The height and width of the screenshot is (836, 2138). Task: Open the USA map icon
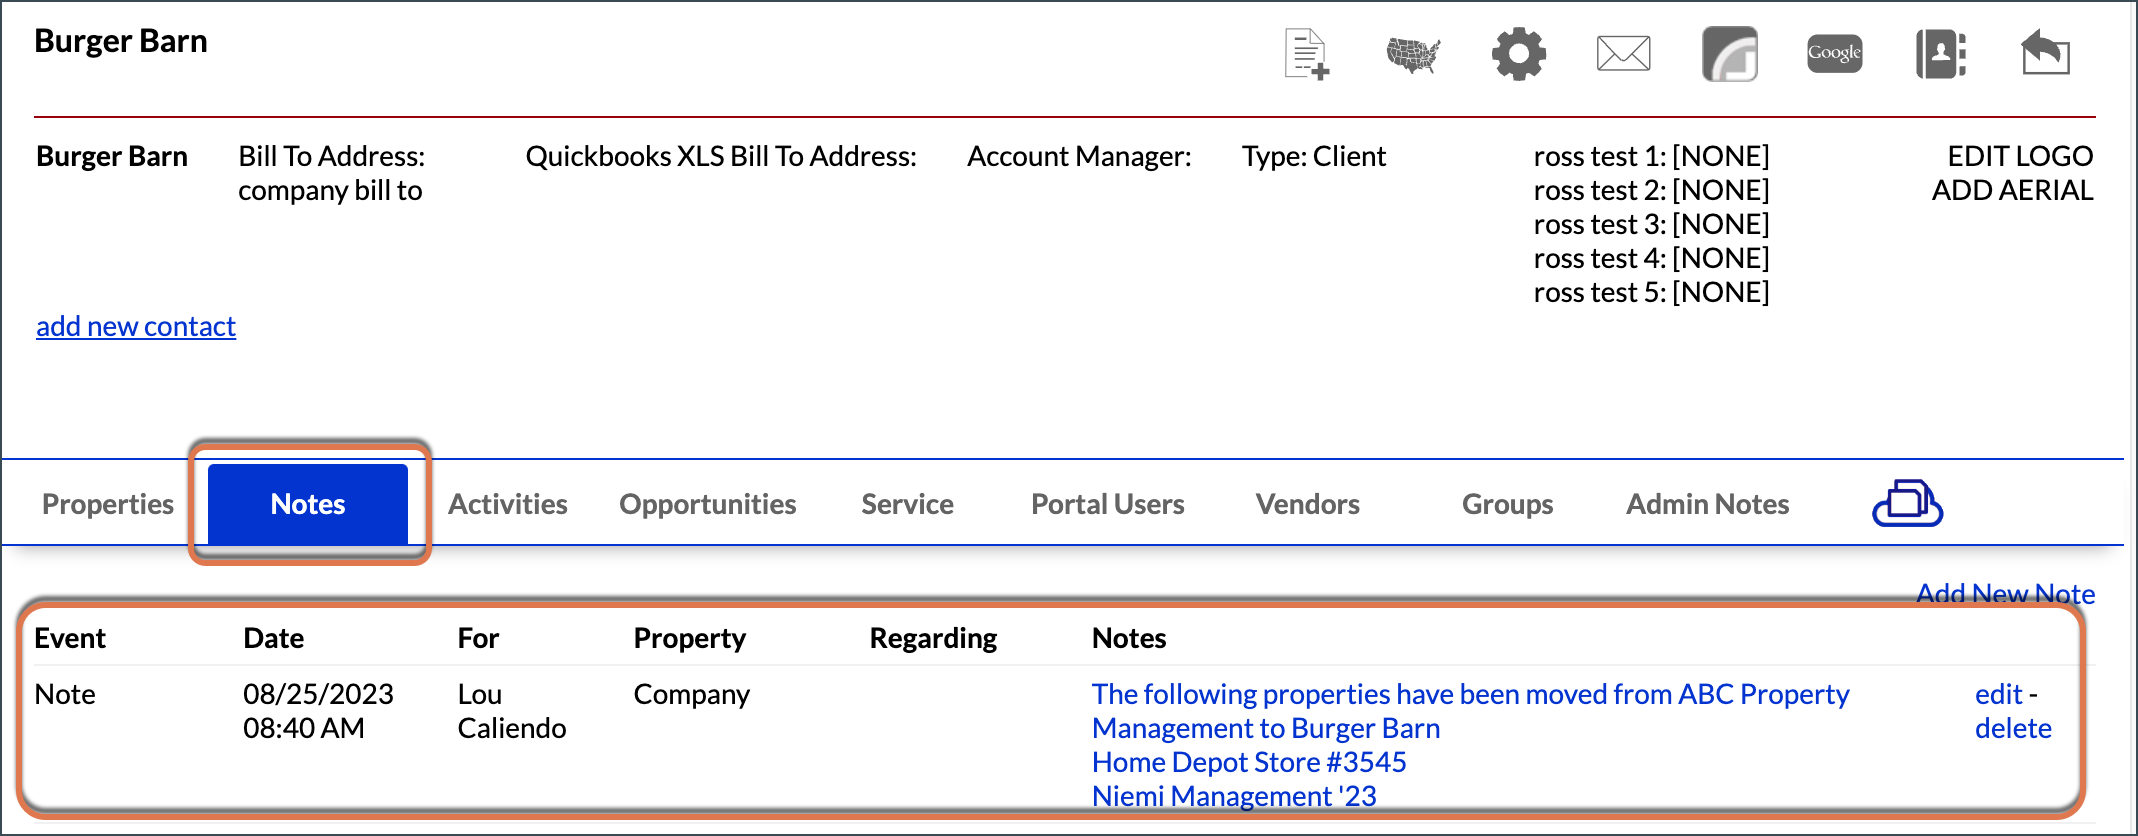1413,54
